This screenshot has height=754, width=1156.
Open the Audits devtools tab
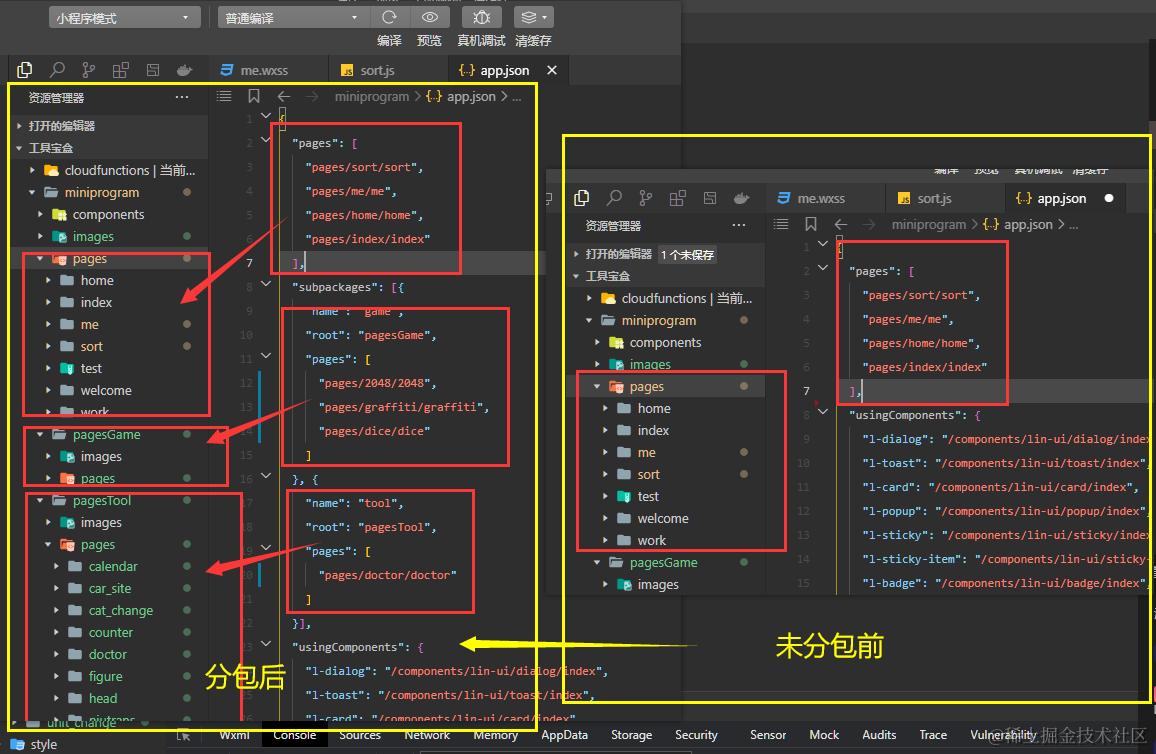pyautogui.click(x=880, y=735)
